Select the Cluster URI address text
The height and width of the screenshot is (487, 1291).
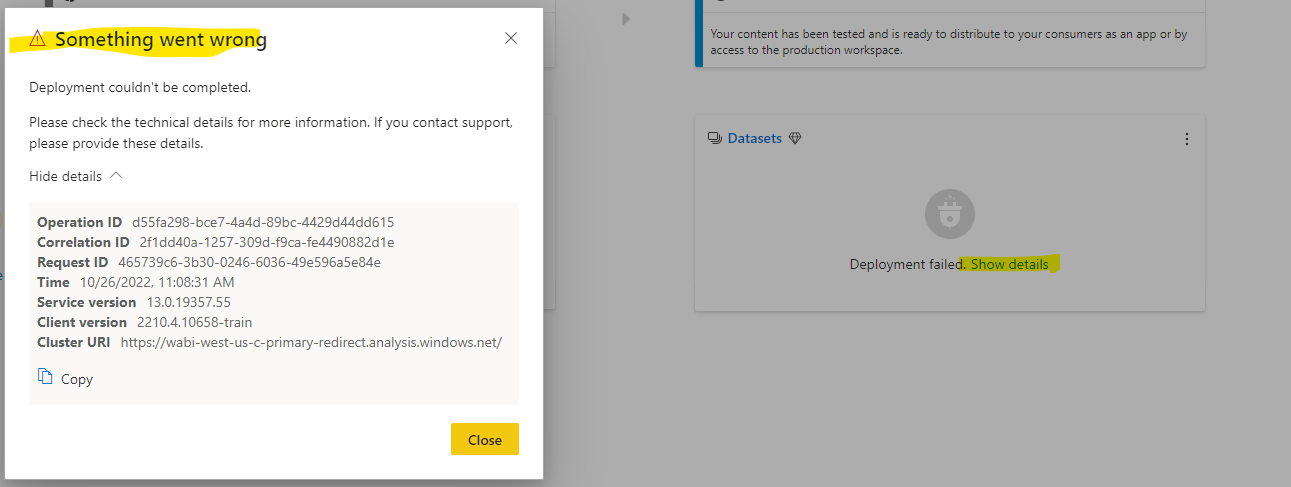coord(311,342)
